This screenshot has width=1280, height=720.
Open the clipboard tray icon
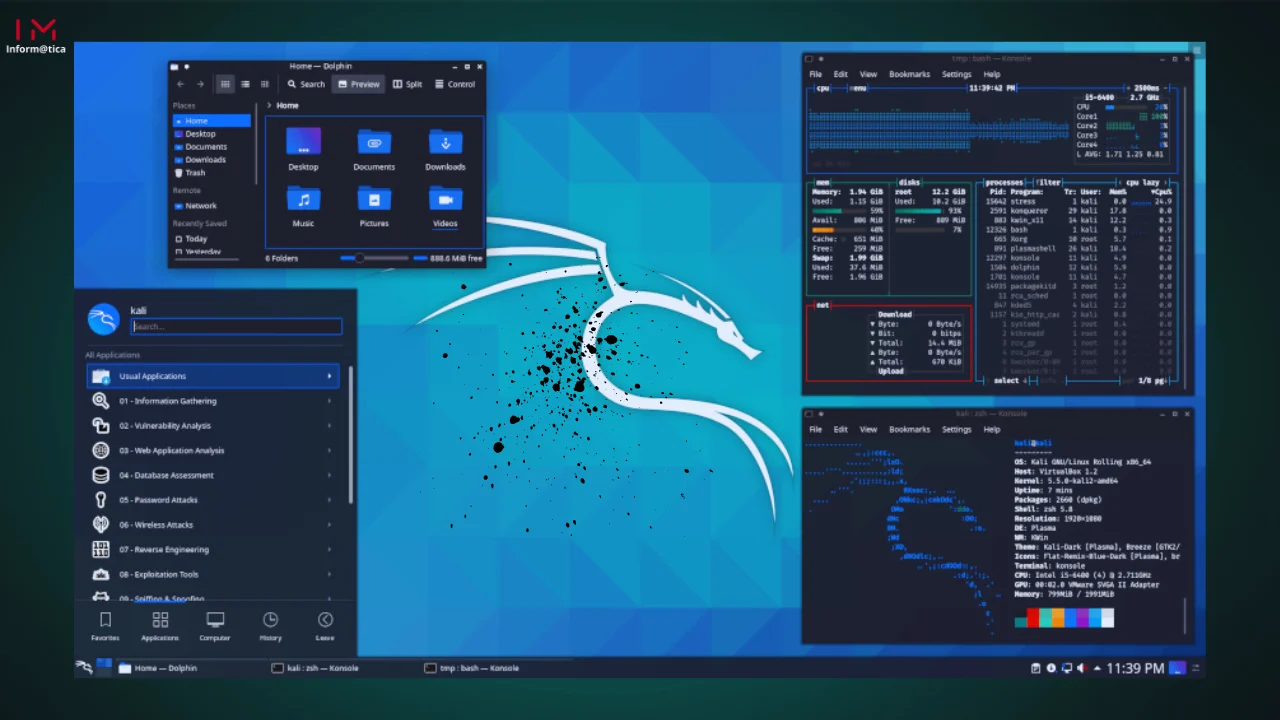pyautogui.click(x=1036, y=668)
